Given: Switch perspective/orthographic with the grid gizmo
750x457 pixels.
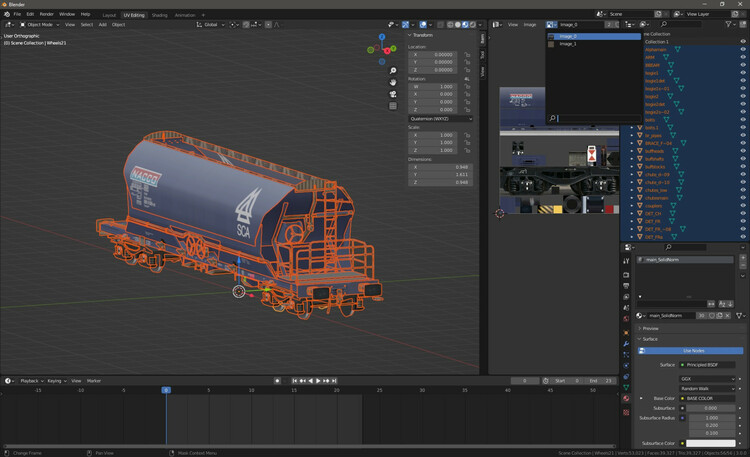Looking at the screenshot, I should pyautogui.click(x=393, y=106).
